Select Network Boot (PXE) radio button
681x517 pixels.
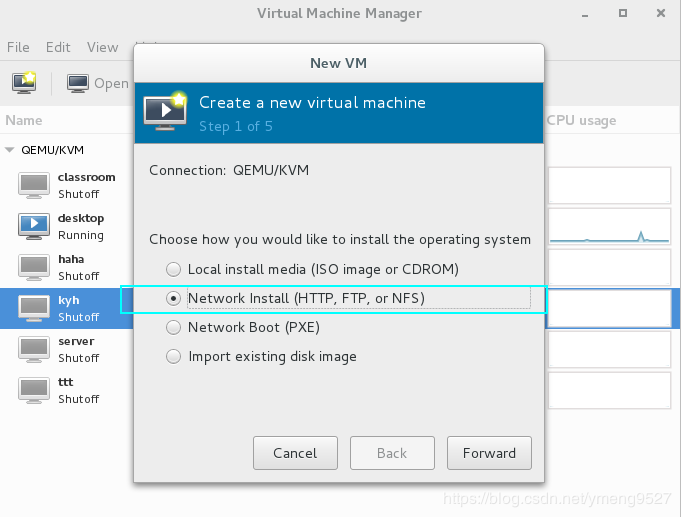click(x=173, y=327)
